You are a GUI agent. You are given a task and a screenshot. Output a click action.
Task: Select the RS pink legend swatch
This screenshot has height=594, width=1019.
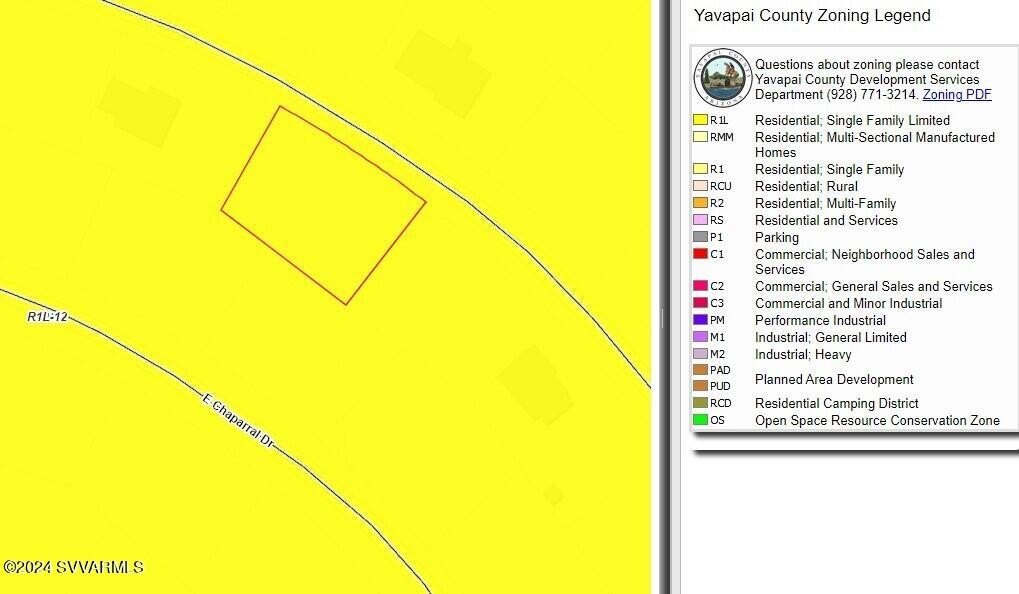(x=700, y=220)
